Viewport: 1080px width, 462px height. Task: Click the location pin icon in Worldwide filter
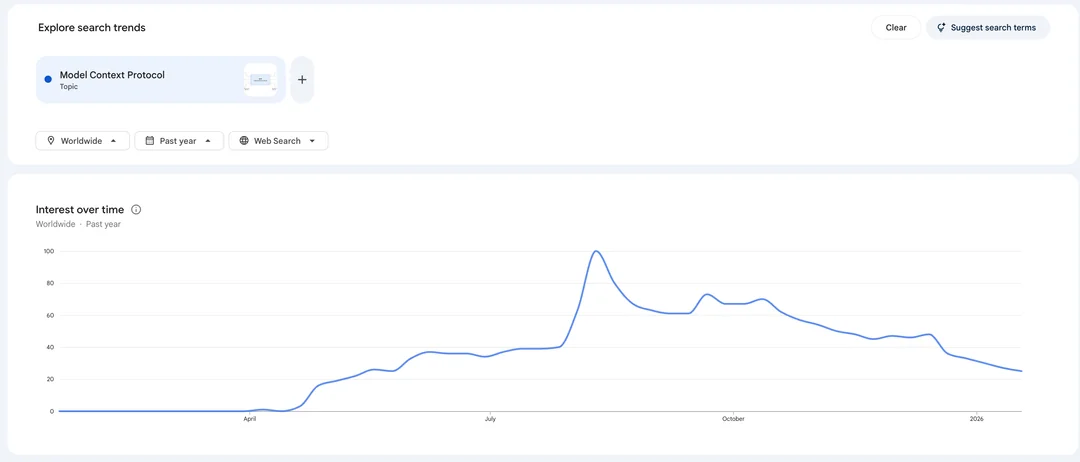51,140
